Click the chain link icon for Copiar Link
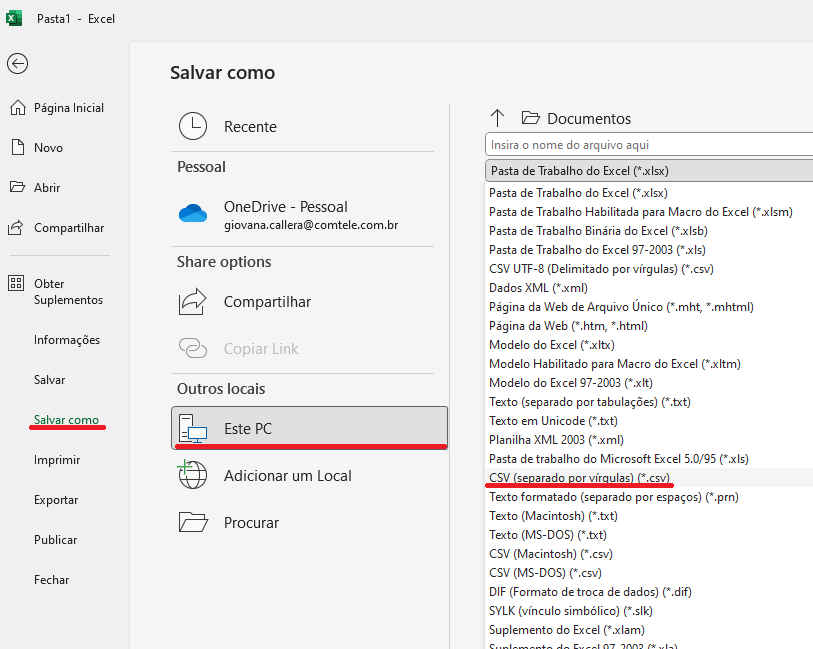Viewport: 813px width, 649px height. 193,348
